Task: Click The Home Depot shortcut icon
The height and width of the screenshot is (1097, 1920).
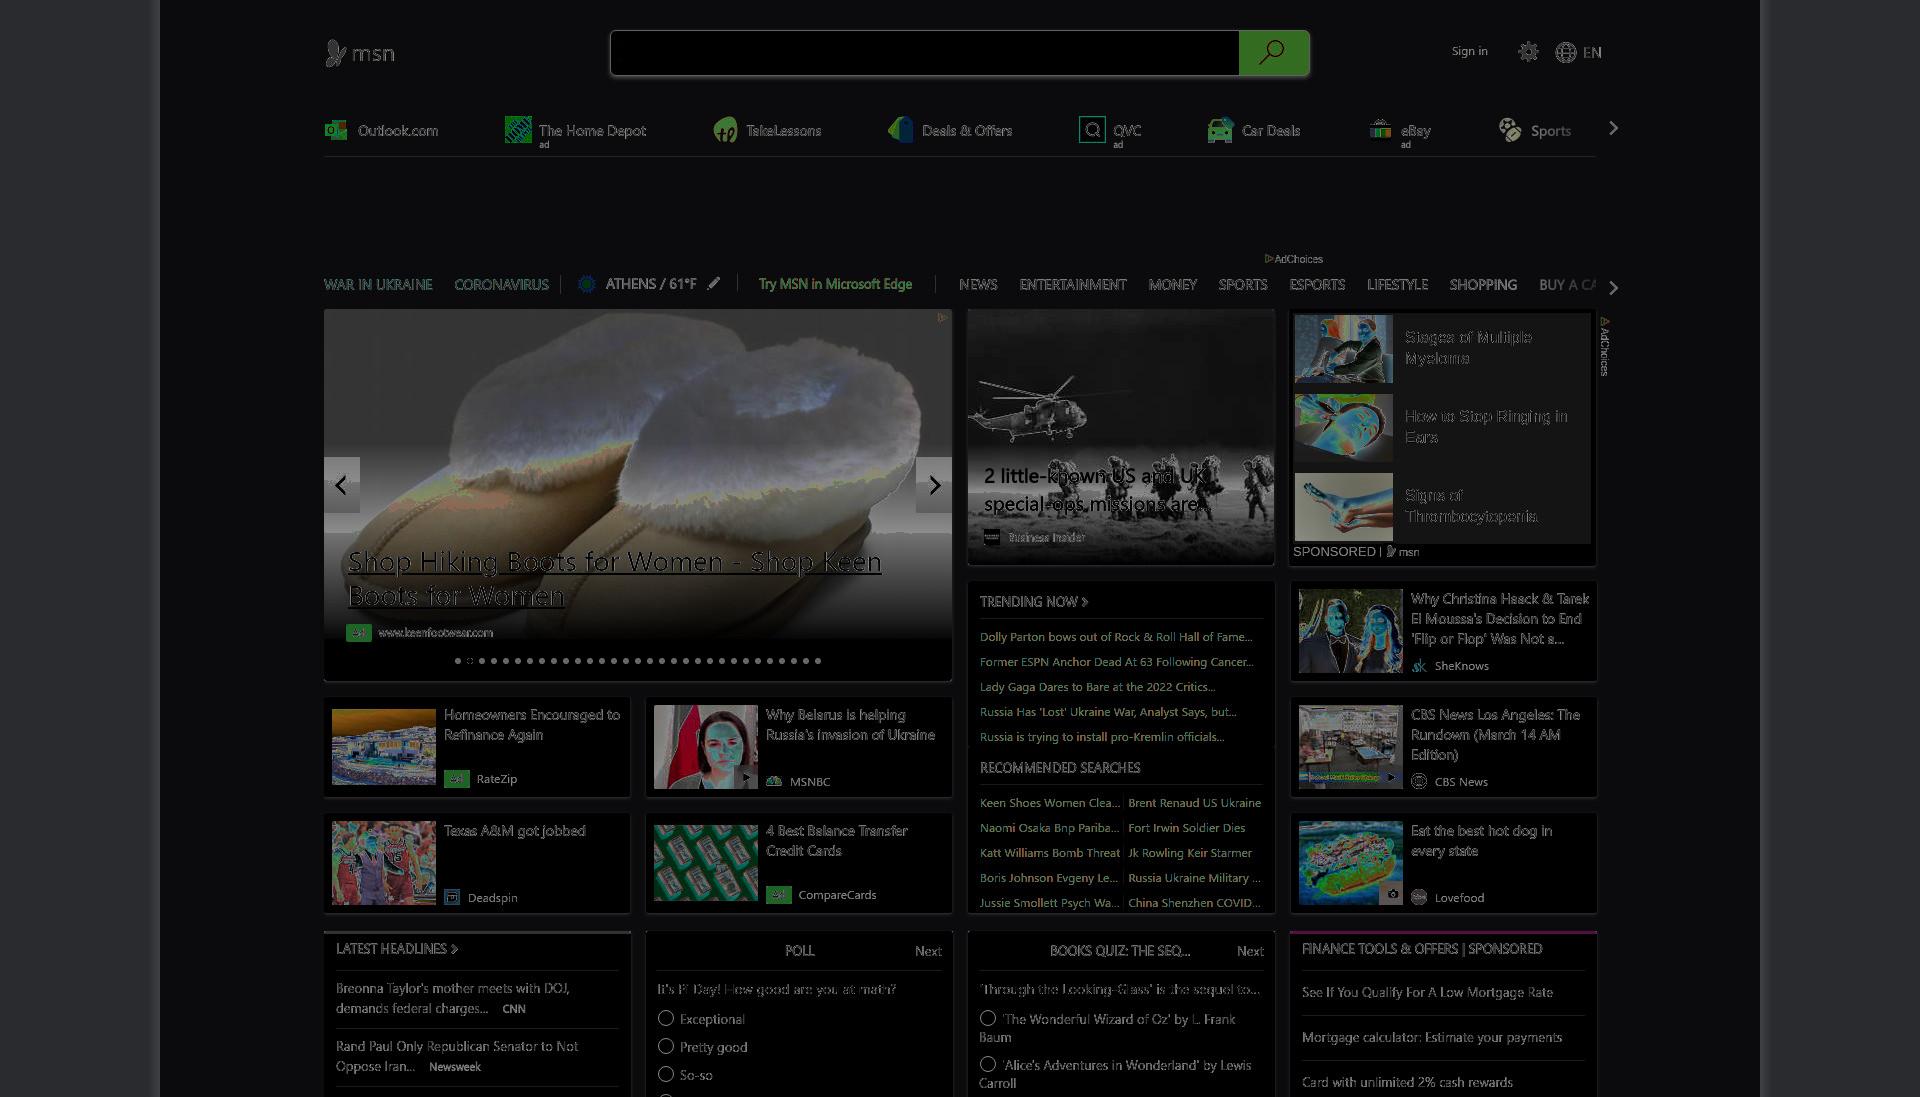Action: point(518,130)
